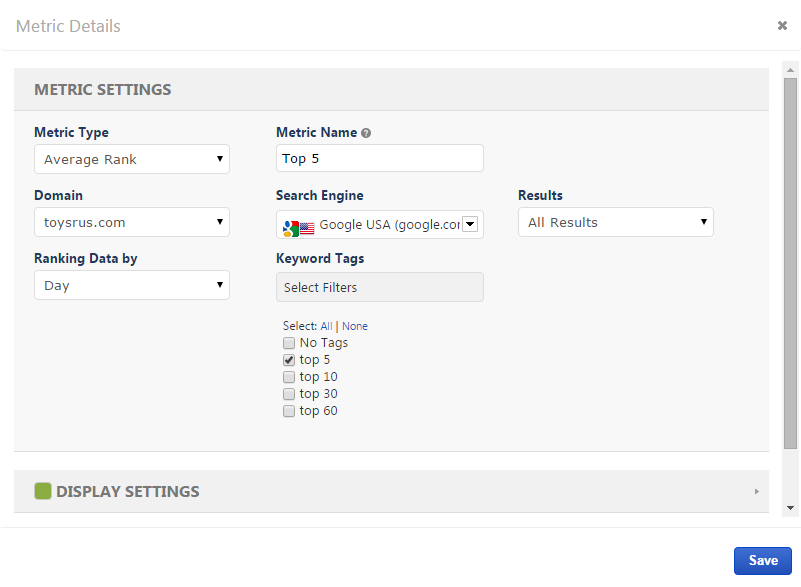Close the Metric Details dialog

click(x=782, y=26)
